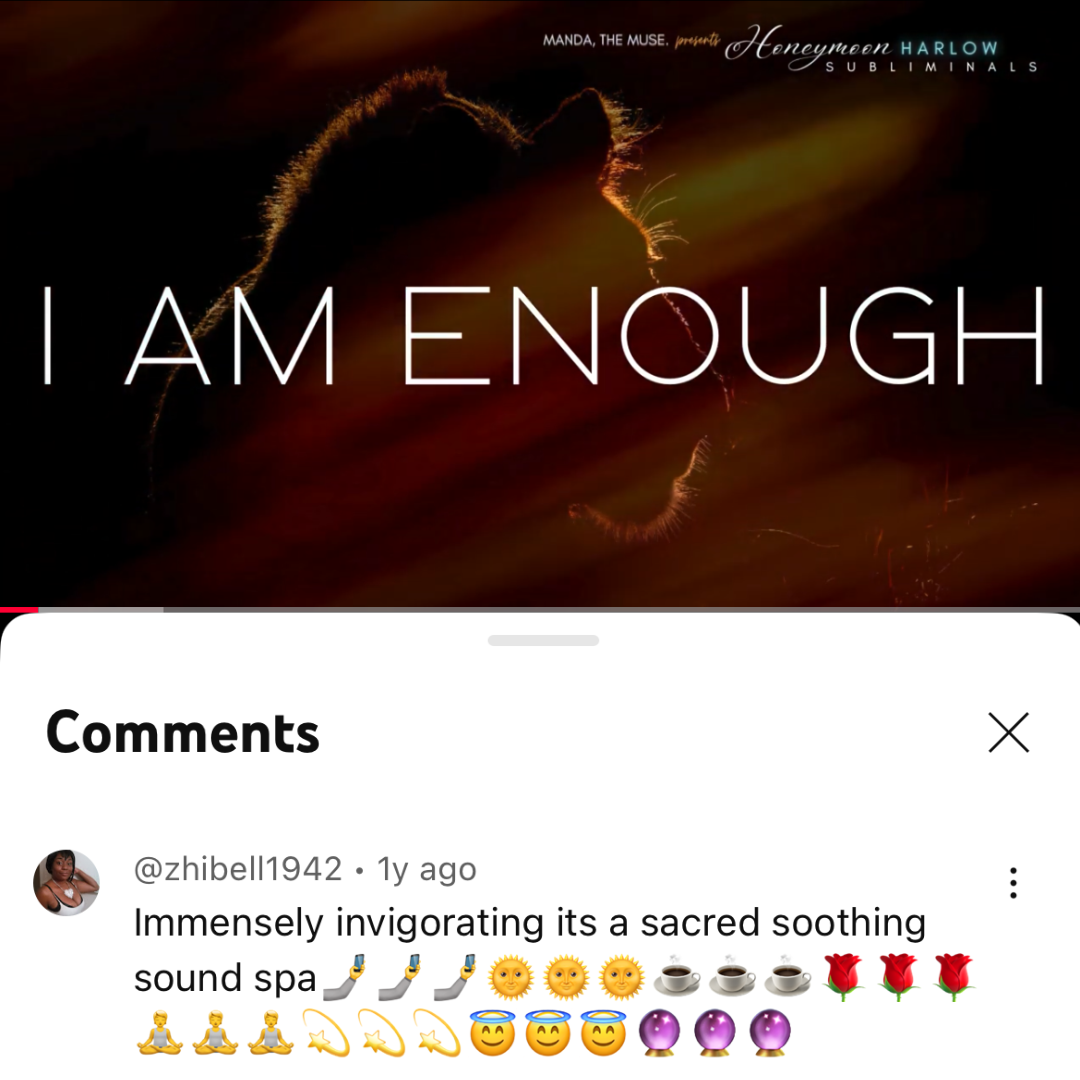
Task: Click the first crystal ball emoji
Action: tap(660, 1033)
